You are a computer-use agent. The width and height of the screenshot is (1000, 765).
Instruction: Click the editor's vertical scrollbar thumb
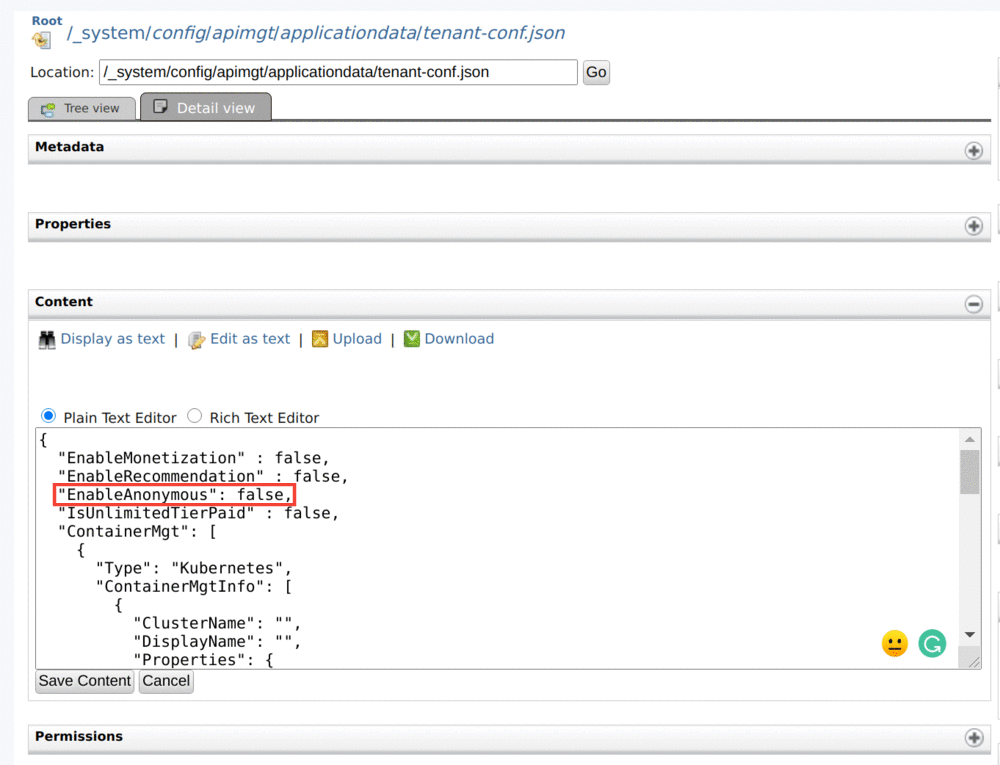(x=969, y=471)
